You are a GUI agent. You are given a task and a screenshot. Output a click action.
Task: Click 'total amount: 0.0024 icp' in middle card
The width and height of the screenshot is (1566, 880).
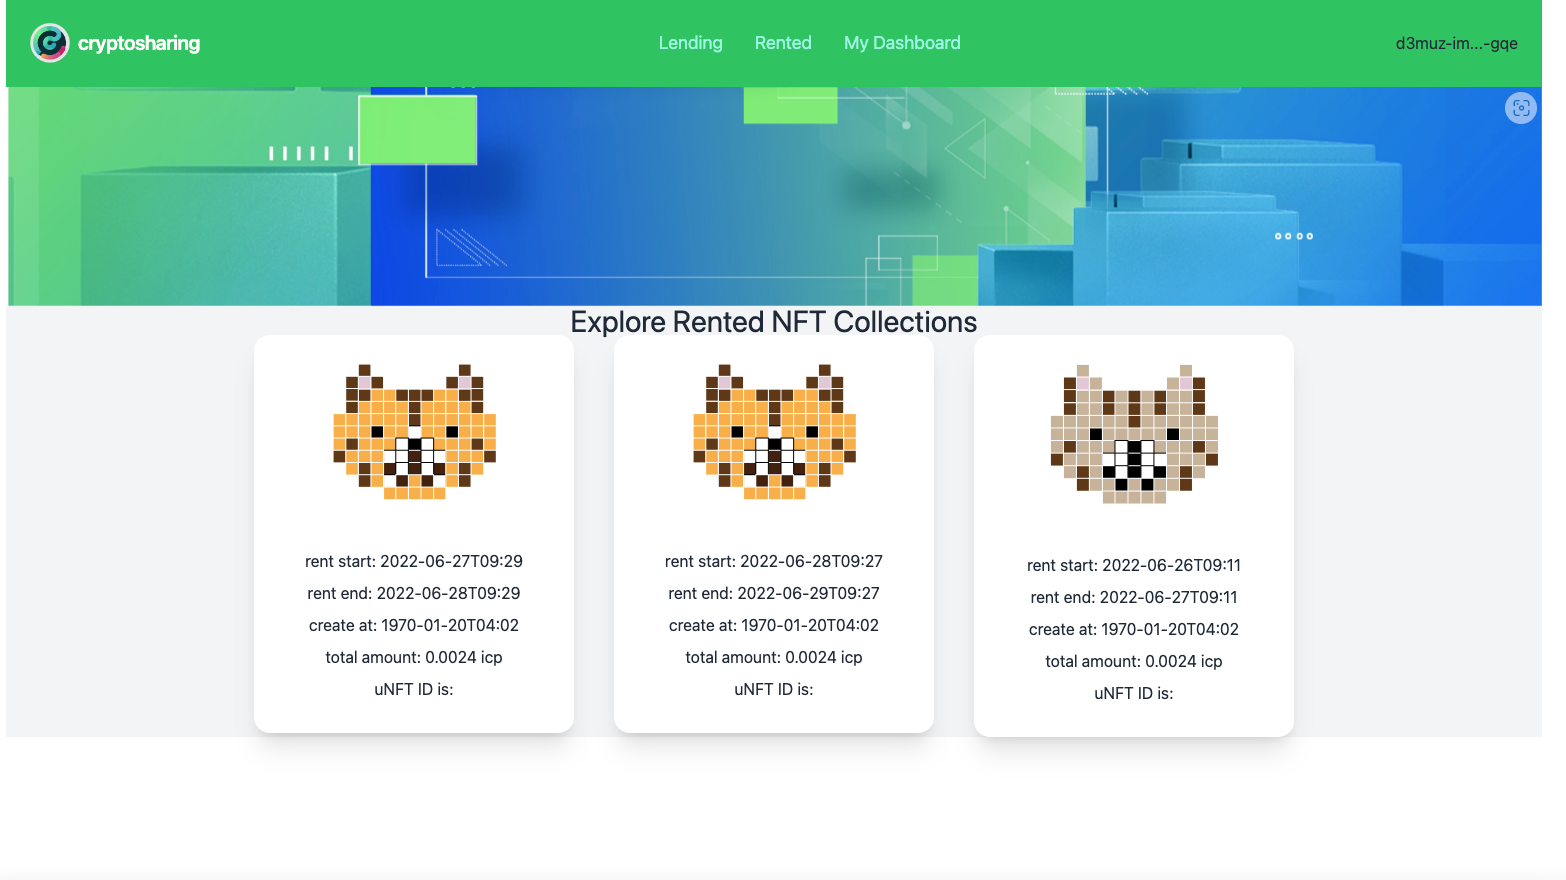(x=774, y=657)
